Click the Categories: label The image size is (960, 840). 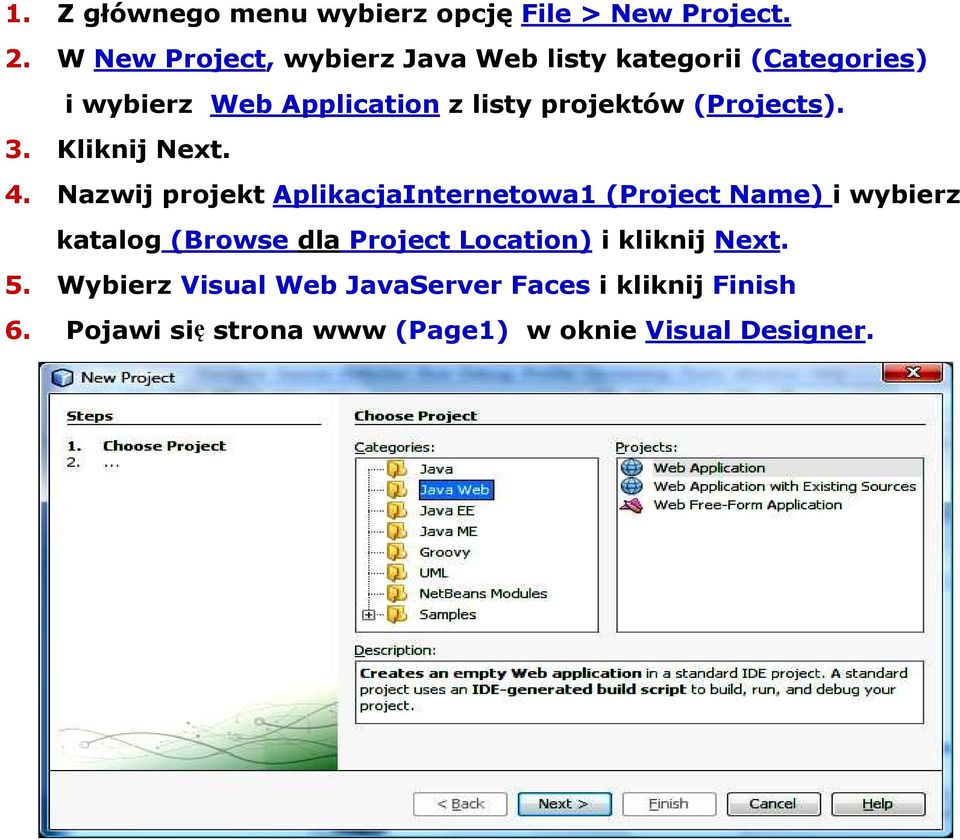[394, 448]
